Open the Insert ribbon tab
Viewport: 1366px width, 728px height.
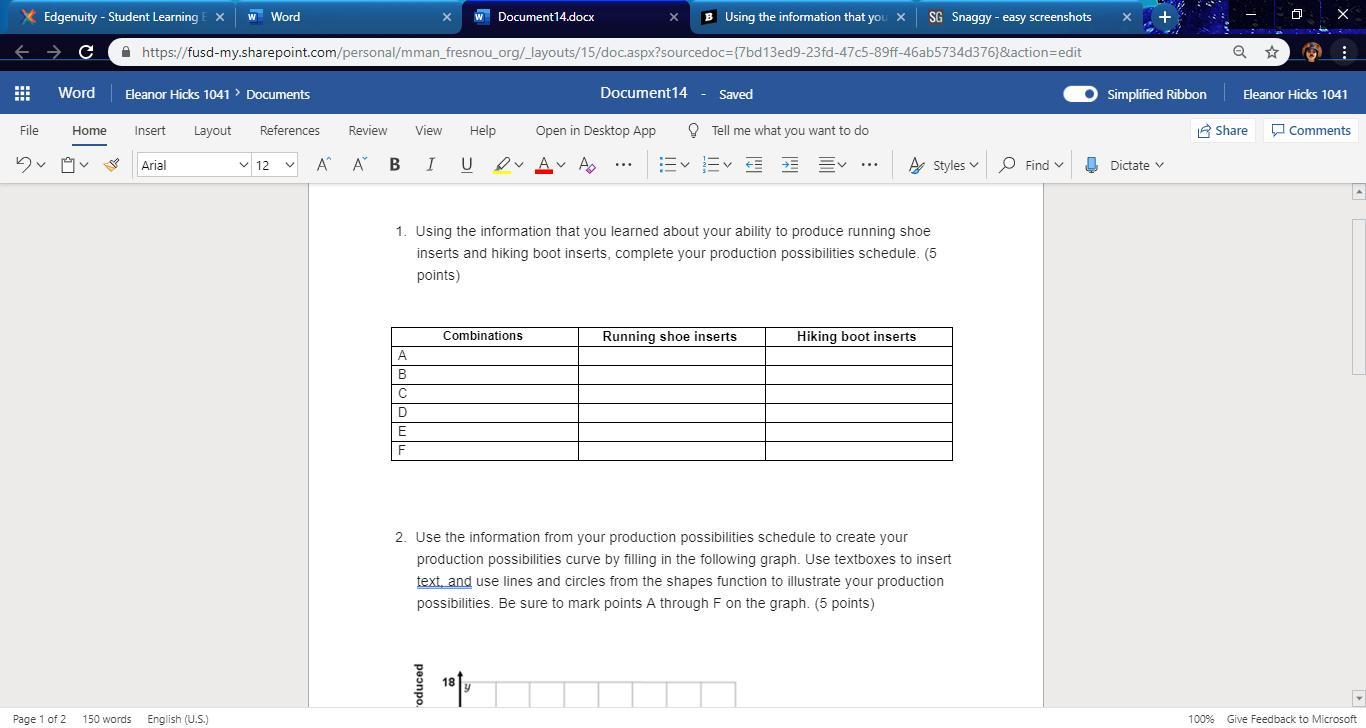(x=150, y=130)
